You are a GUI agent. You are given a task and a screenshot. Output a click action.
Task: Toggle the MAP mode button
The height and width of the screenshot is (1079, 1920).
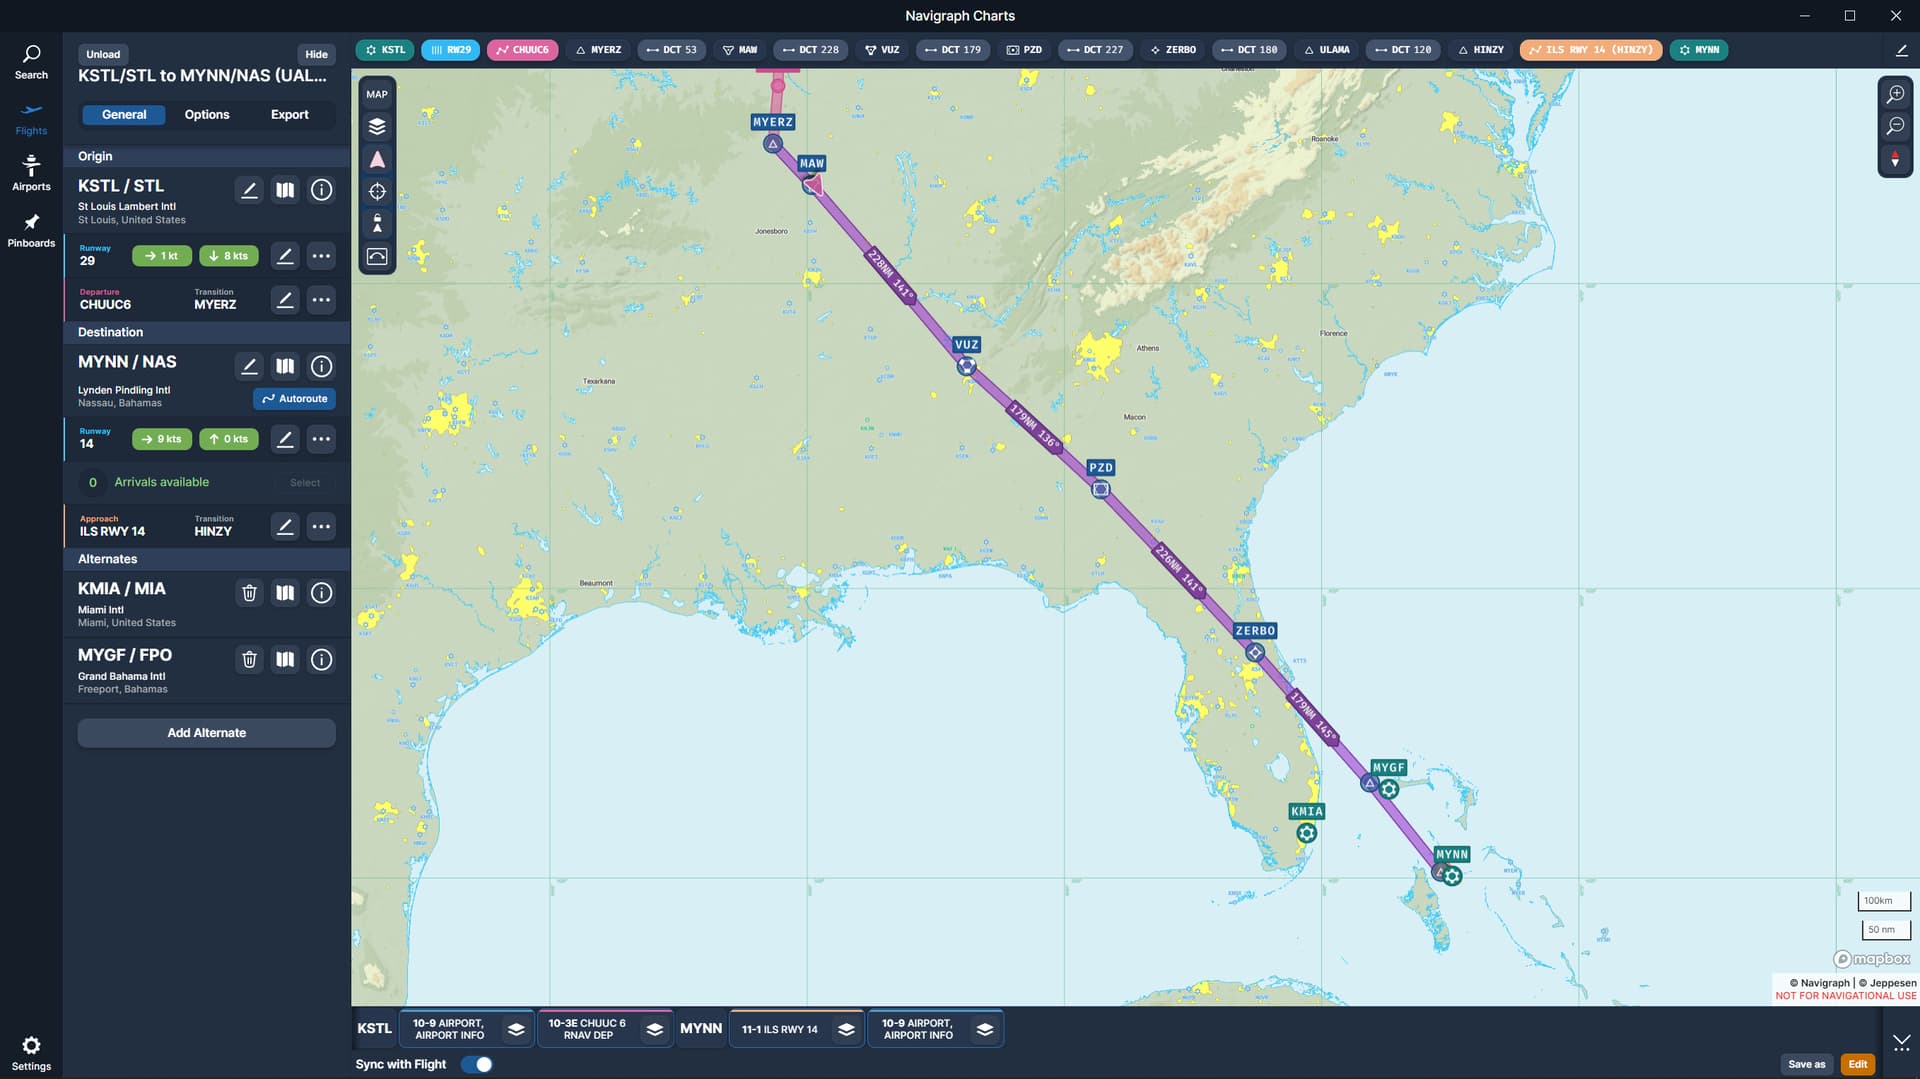coord(377,94)
